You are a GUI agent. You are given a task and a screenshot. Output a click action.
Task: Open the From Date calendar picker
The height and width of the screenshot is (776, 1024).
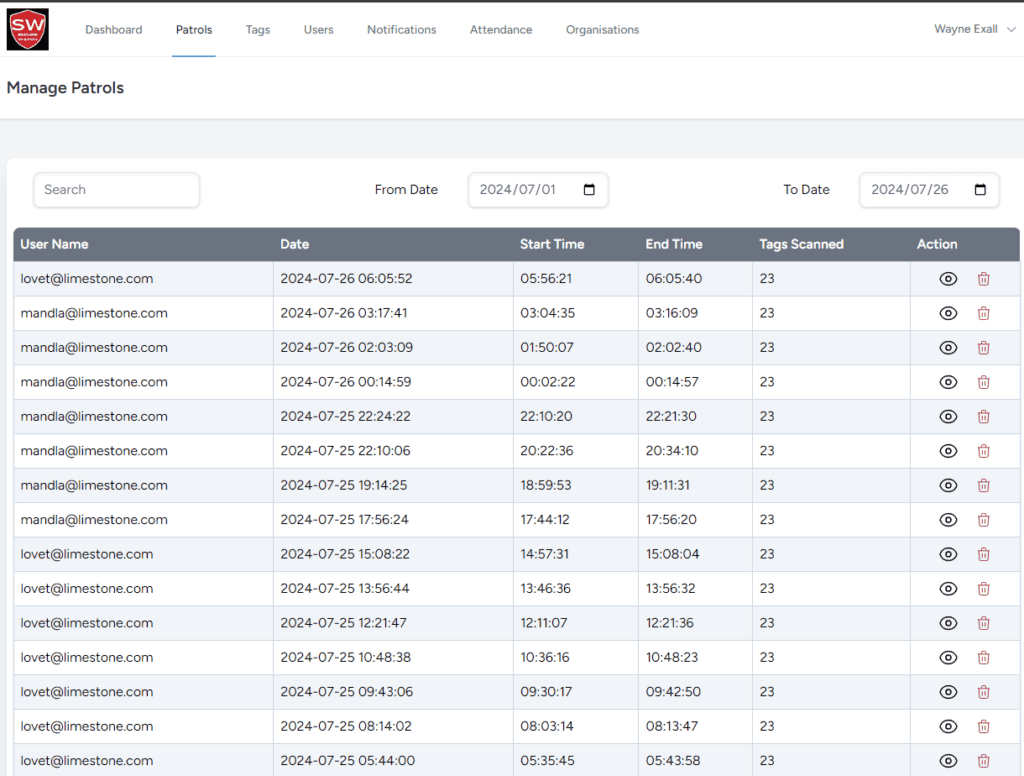click(x=589, y=190)
